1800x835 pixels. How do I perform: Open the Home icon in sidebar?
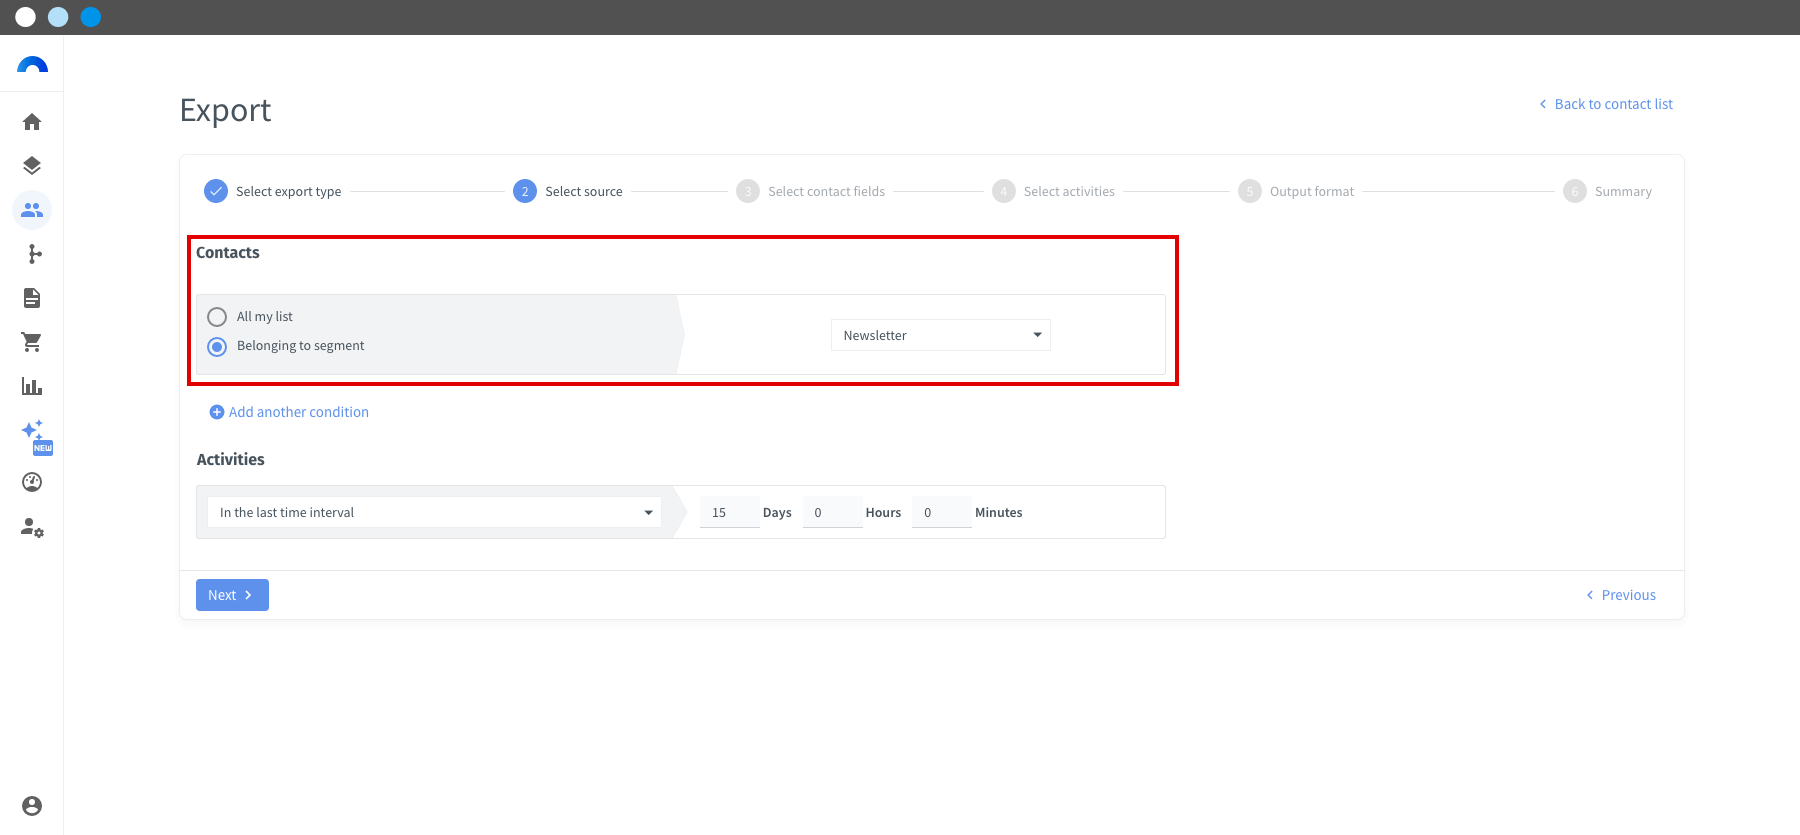[x=32, y=122]
